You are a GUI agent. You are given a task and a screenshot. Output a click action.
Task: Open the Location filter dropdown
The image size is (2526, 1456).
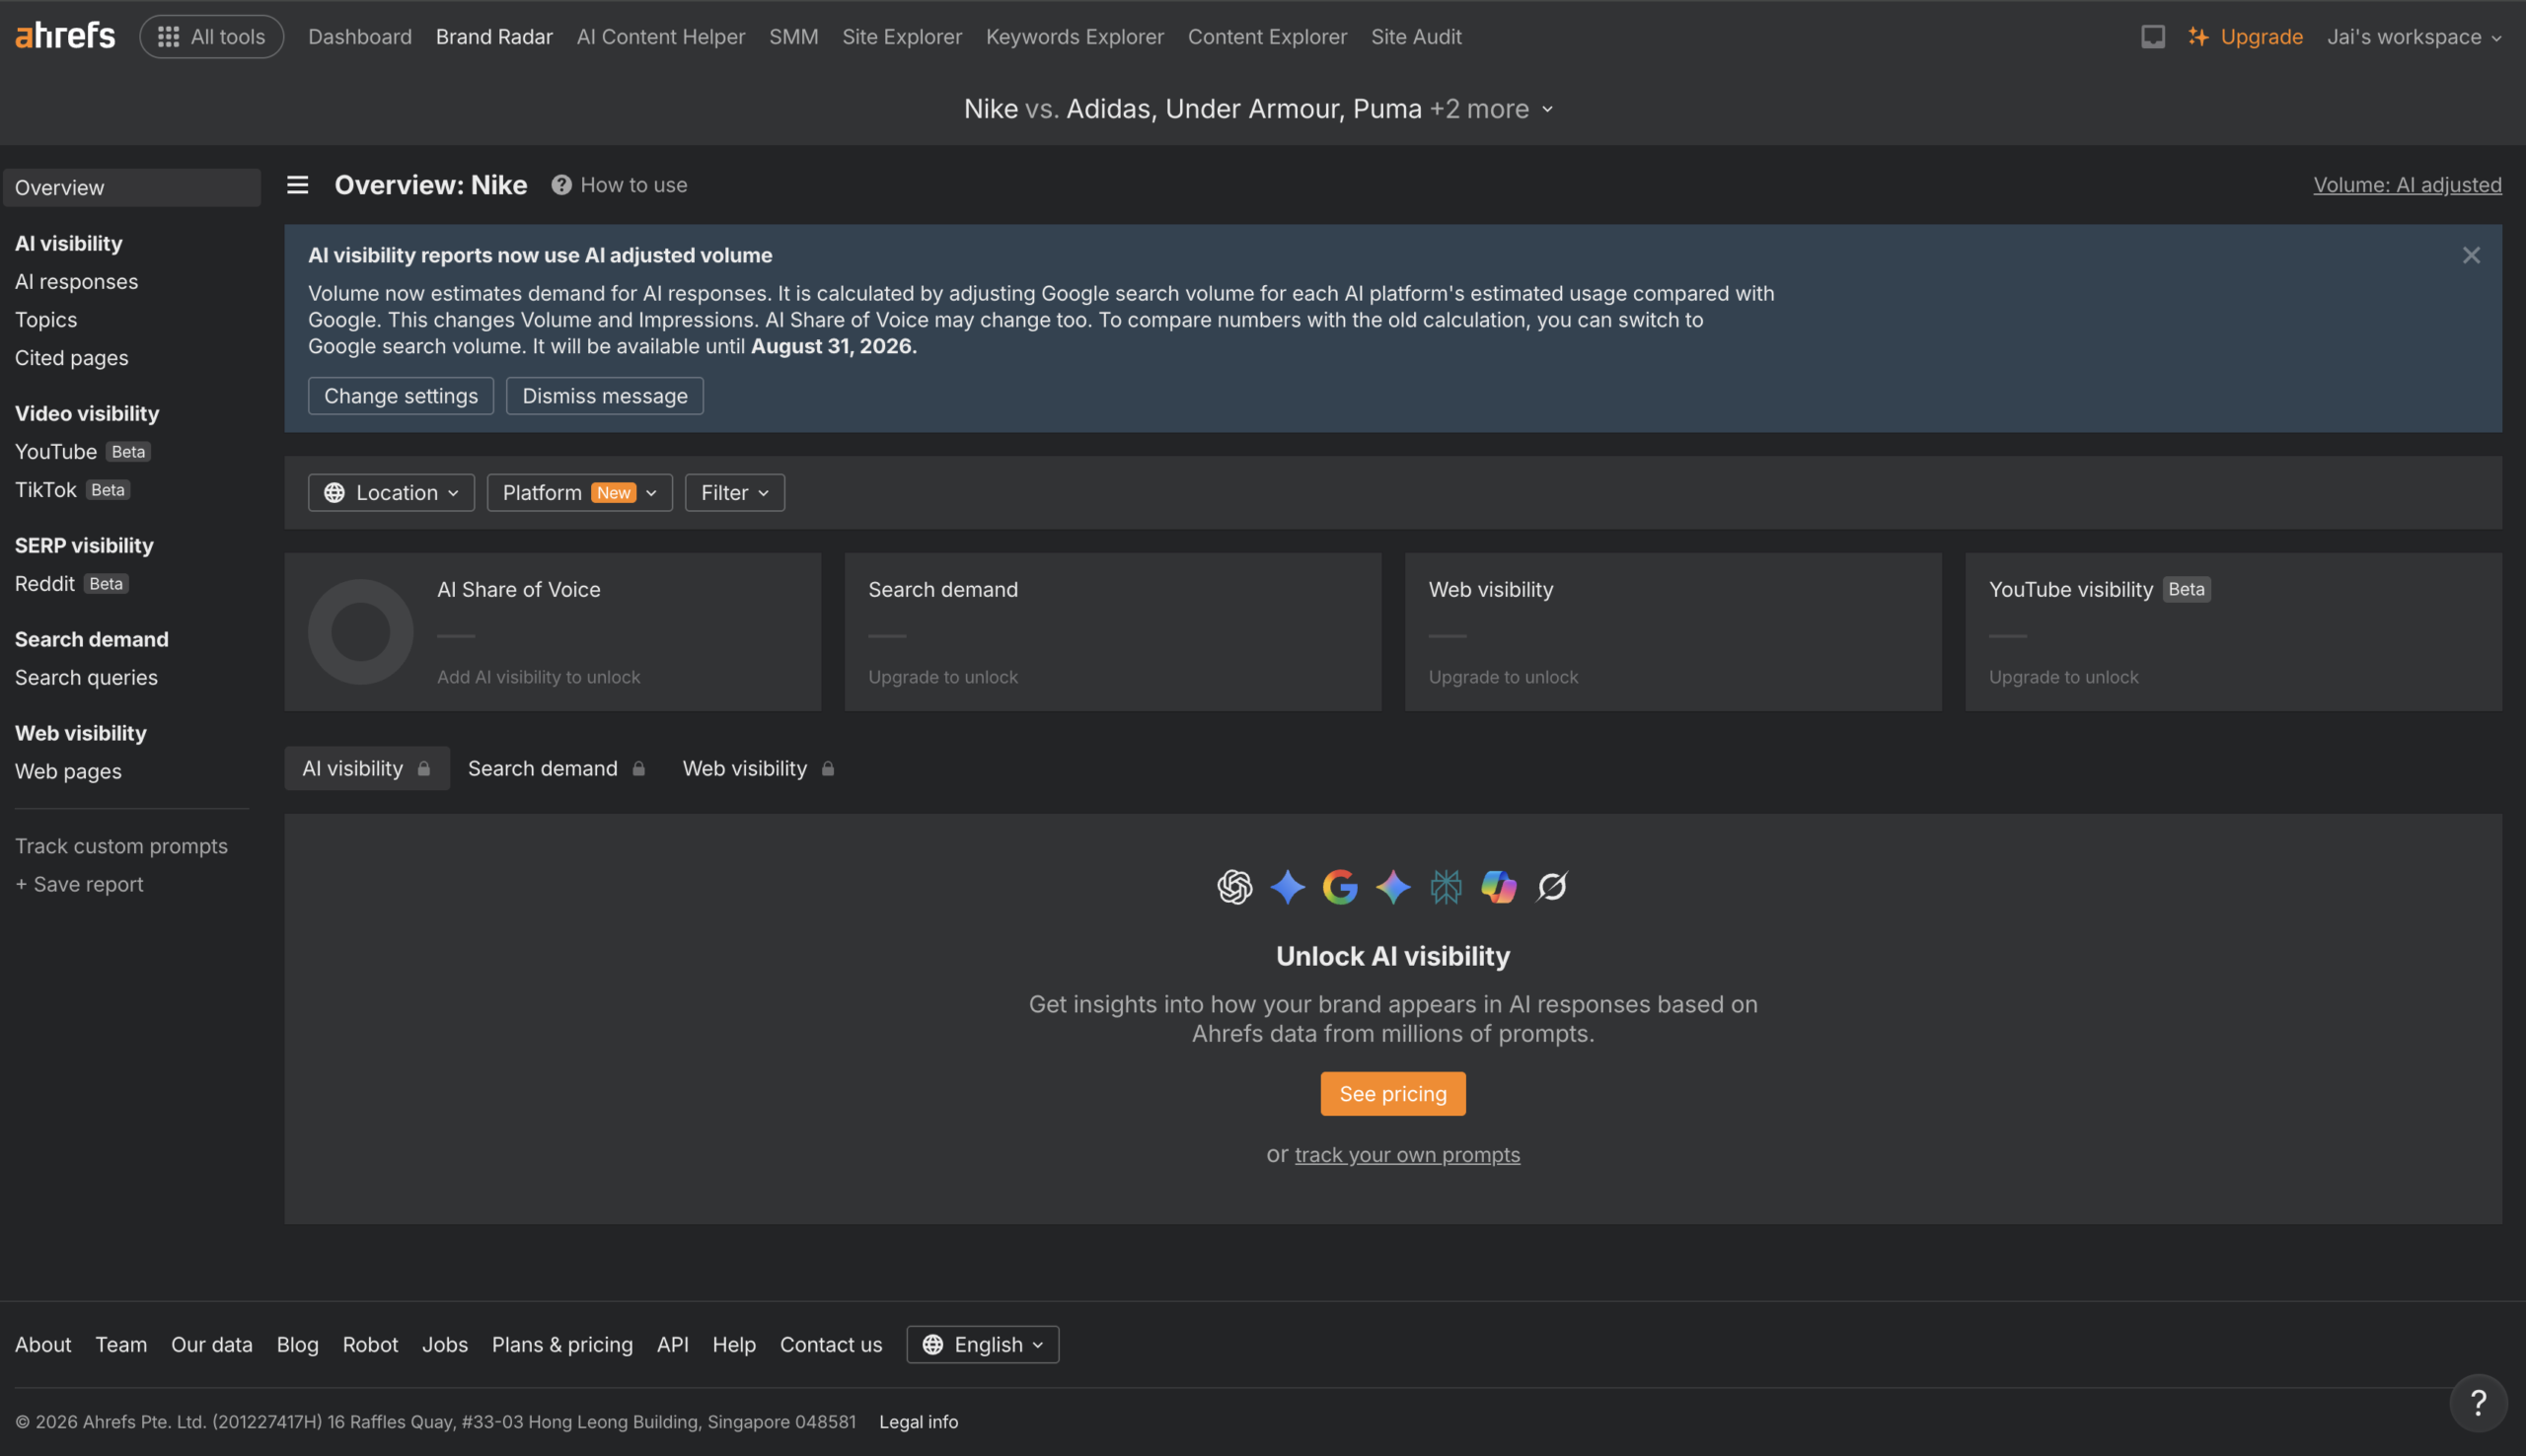pyautogui.click(x=391, y=493)
